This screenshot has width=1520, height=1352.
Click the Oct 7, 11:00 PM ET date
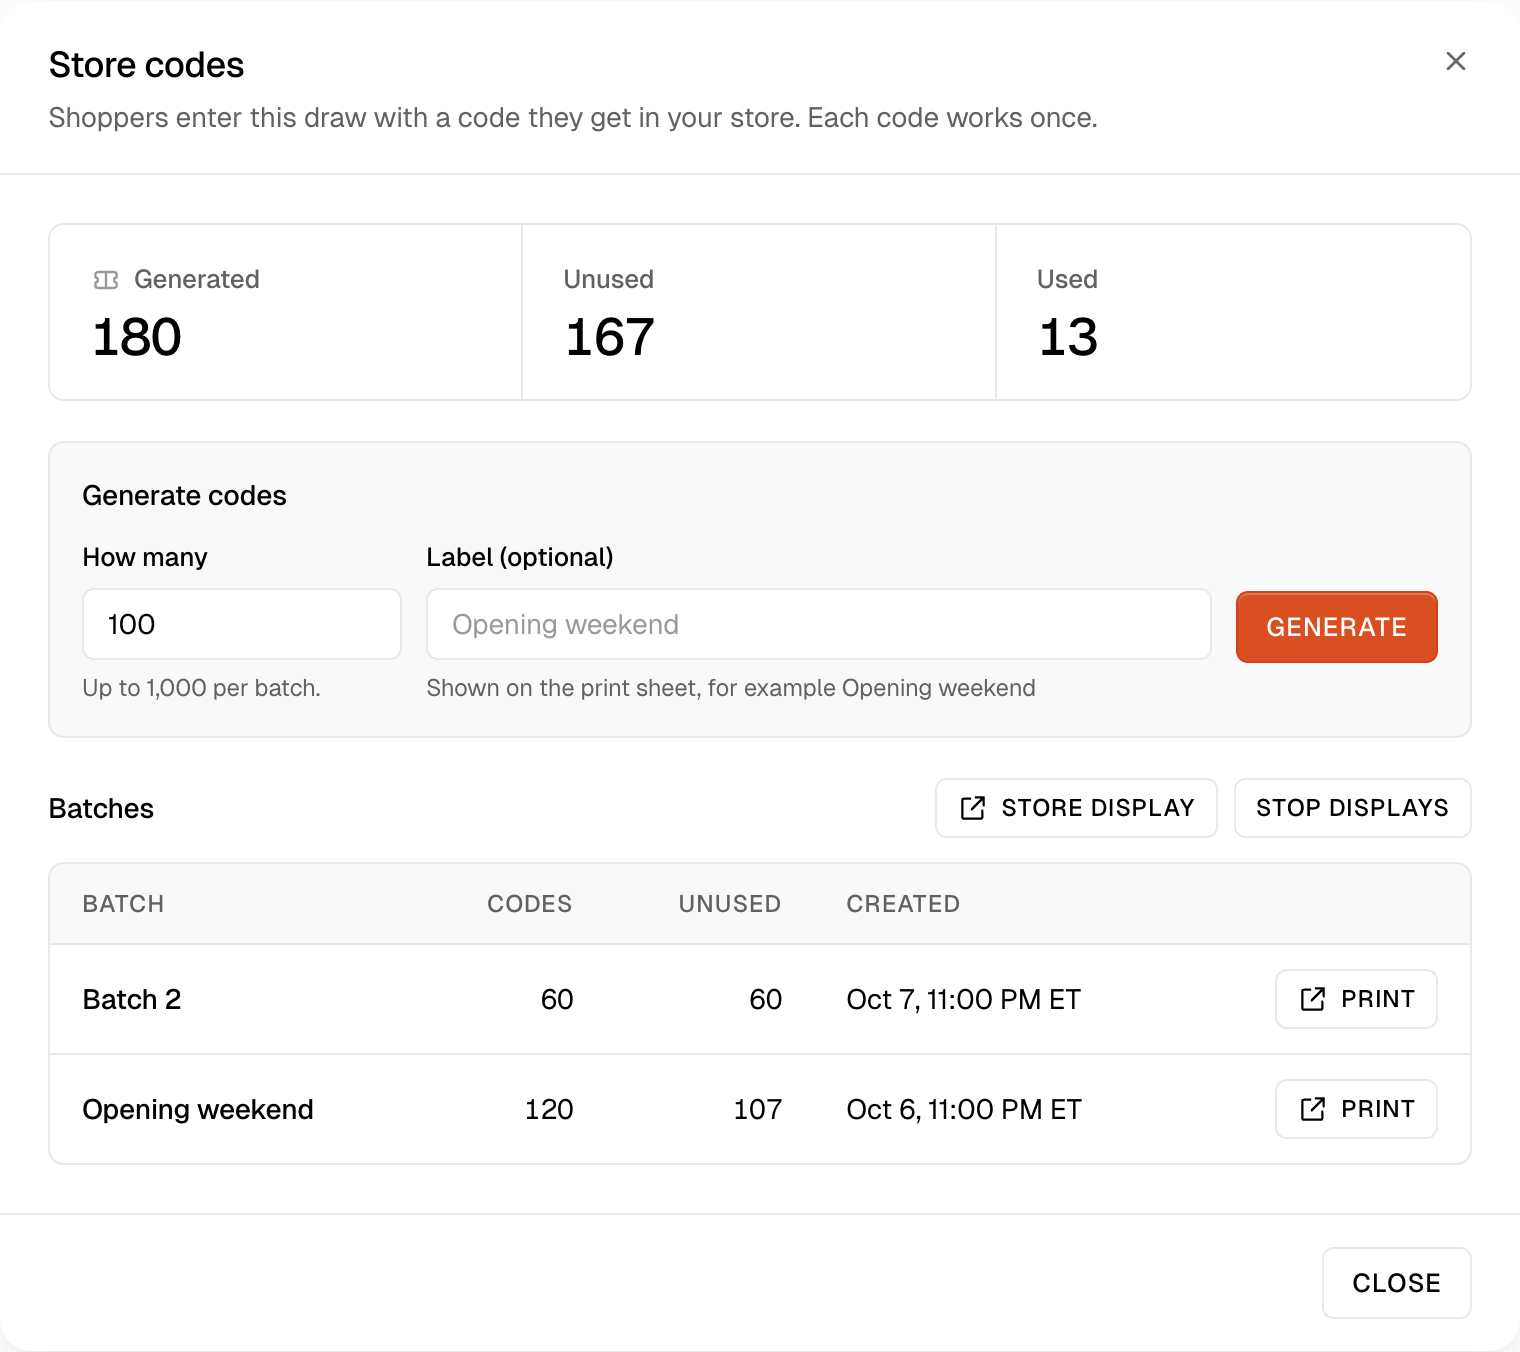(x=964, y=999)
